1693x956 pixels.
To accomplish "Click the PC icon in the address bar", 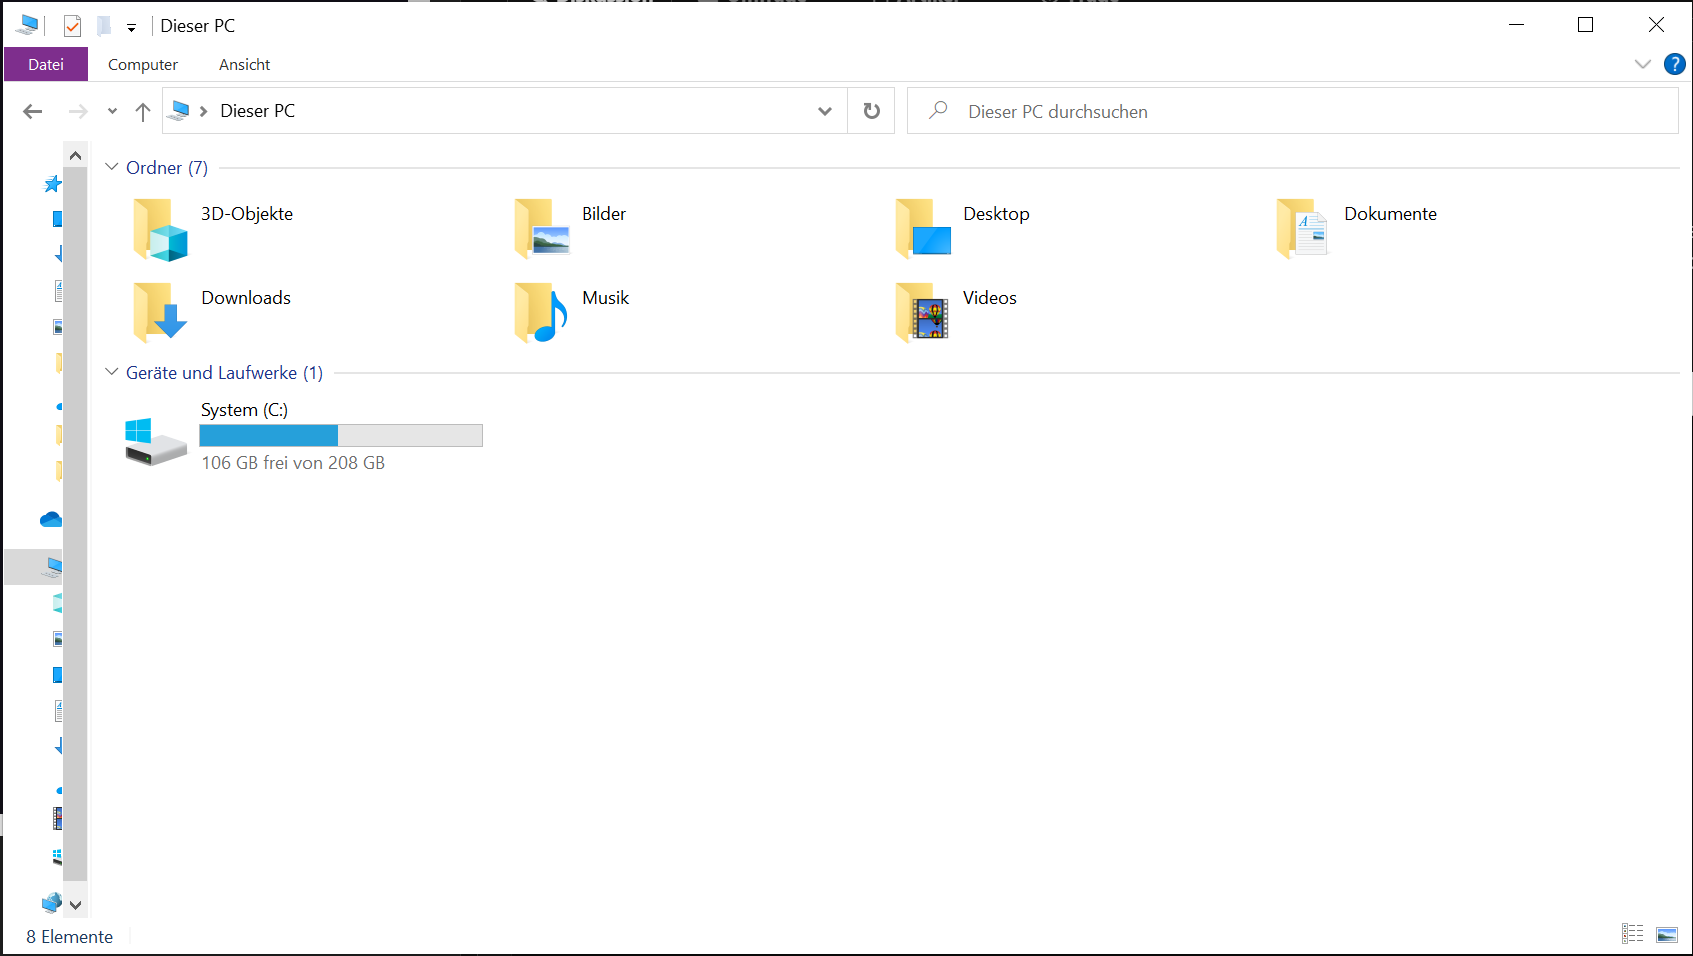I will pyautogui.click(x=179, y=111).
